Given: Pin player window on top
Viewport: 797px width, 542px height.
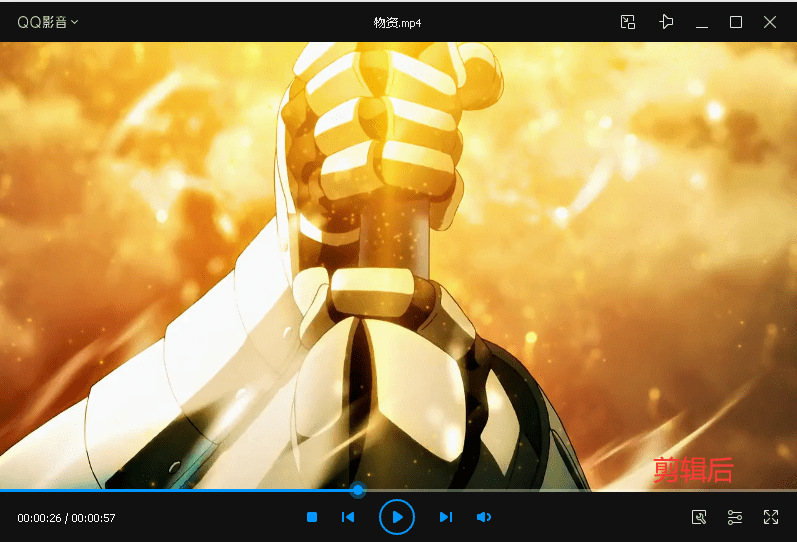Looking at the screenshot, I should (666, 22).
